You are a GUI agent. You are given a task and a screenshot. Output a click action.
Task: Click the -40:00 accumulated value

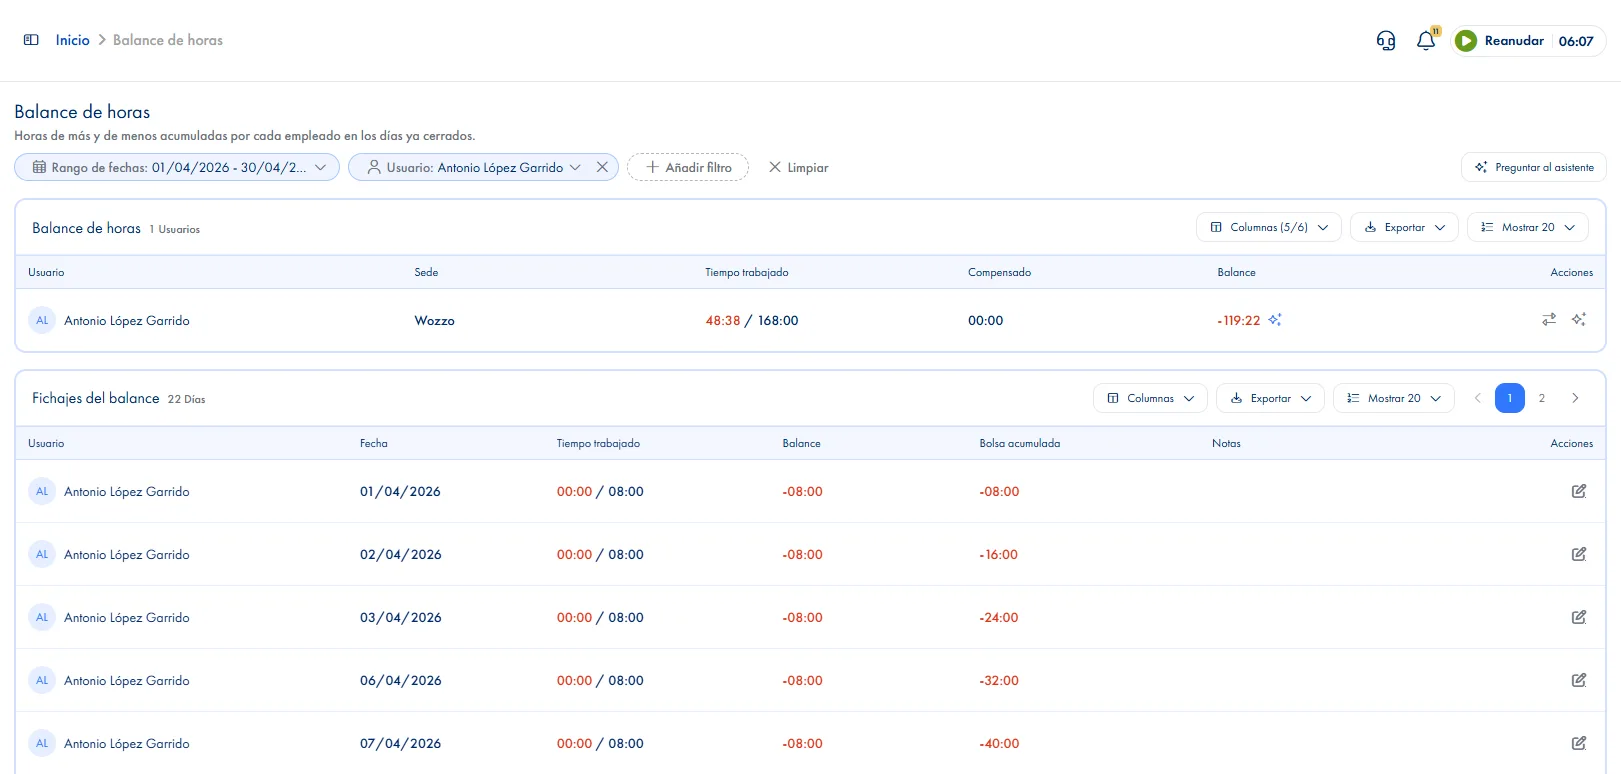pos(999,744)
